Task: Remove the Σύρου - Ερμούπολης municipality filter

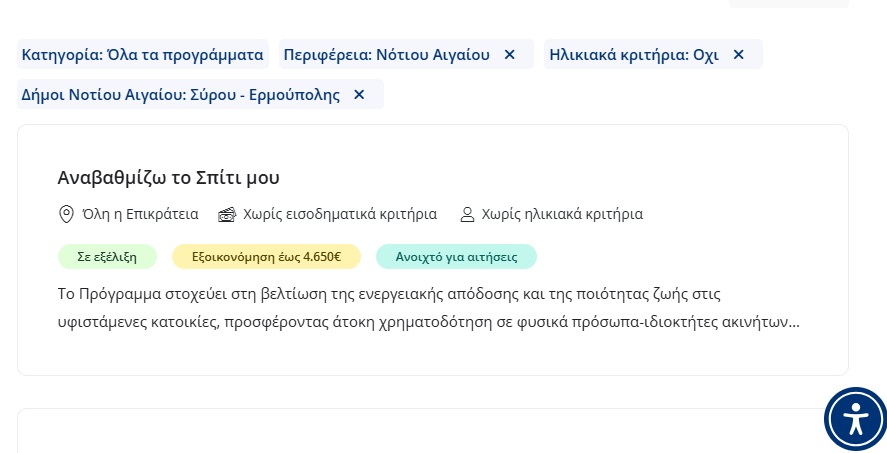Action: (x=359, y=95)
